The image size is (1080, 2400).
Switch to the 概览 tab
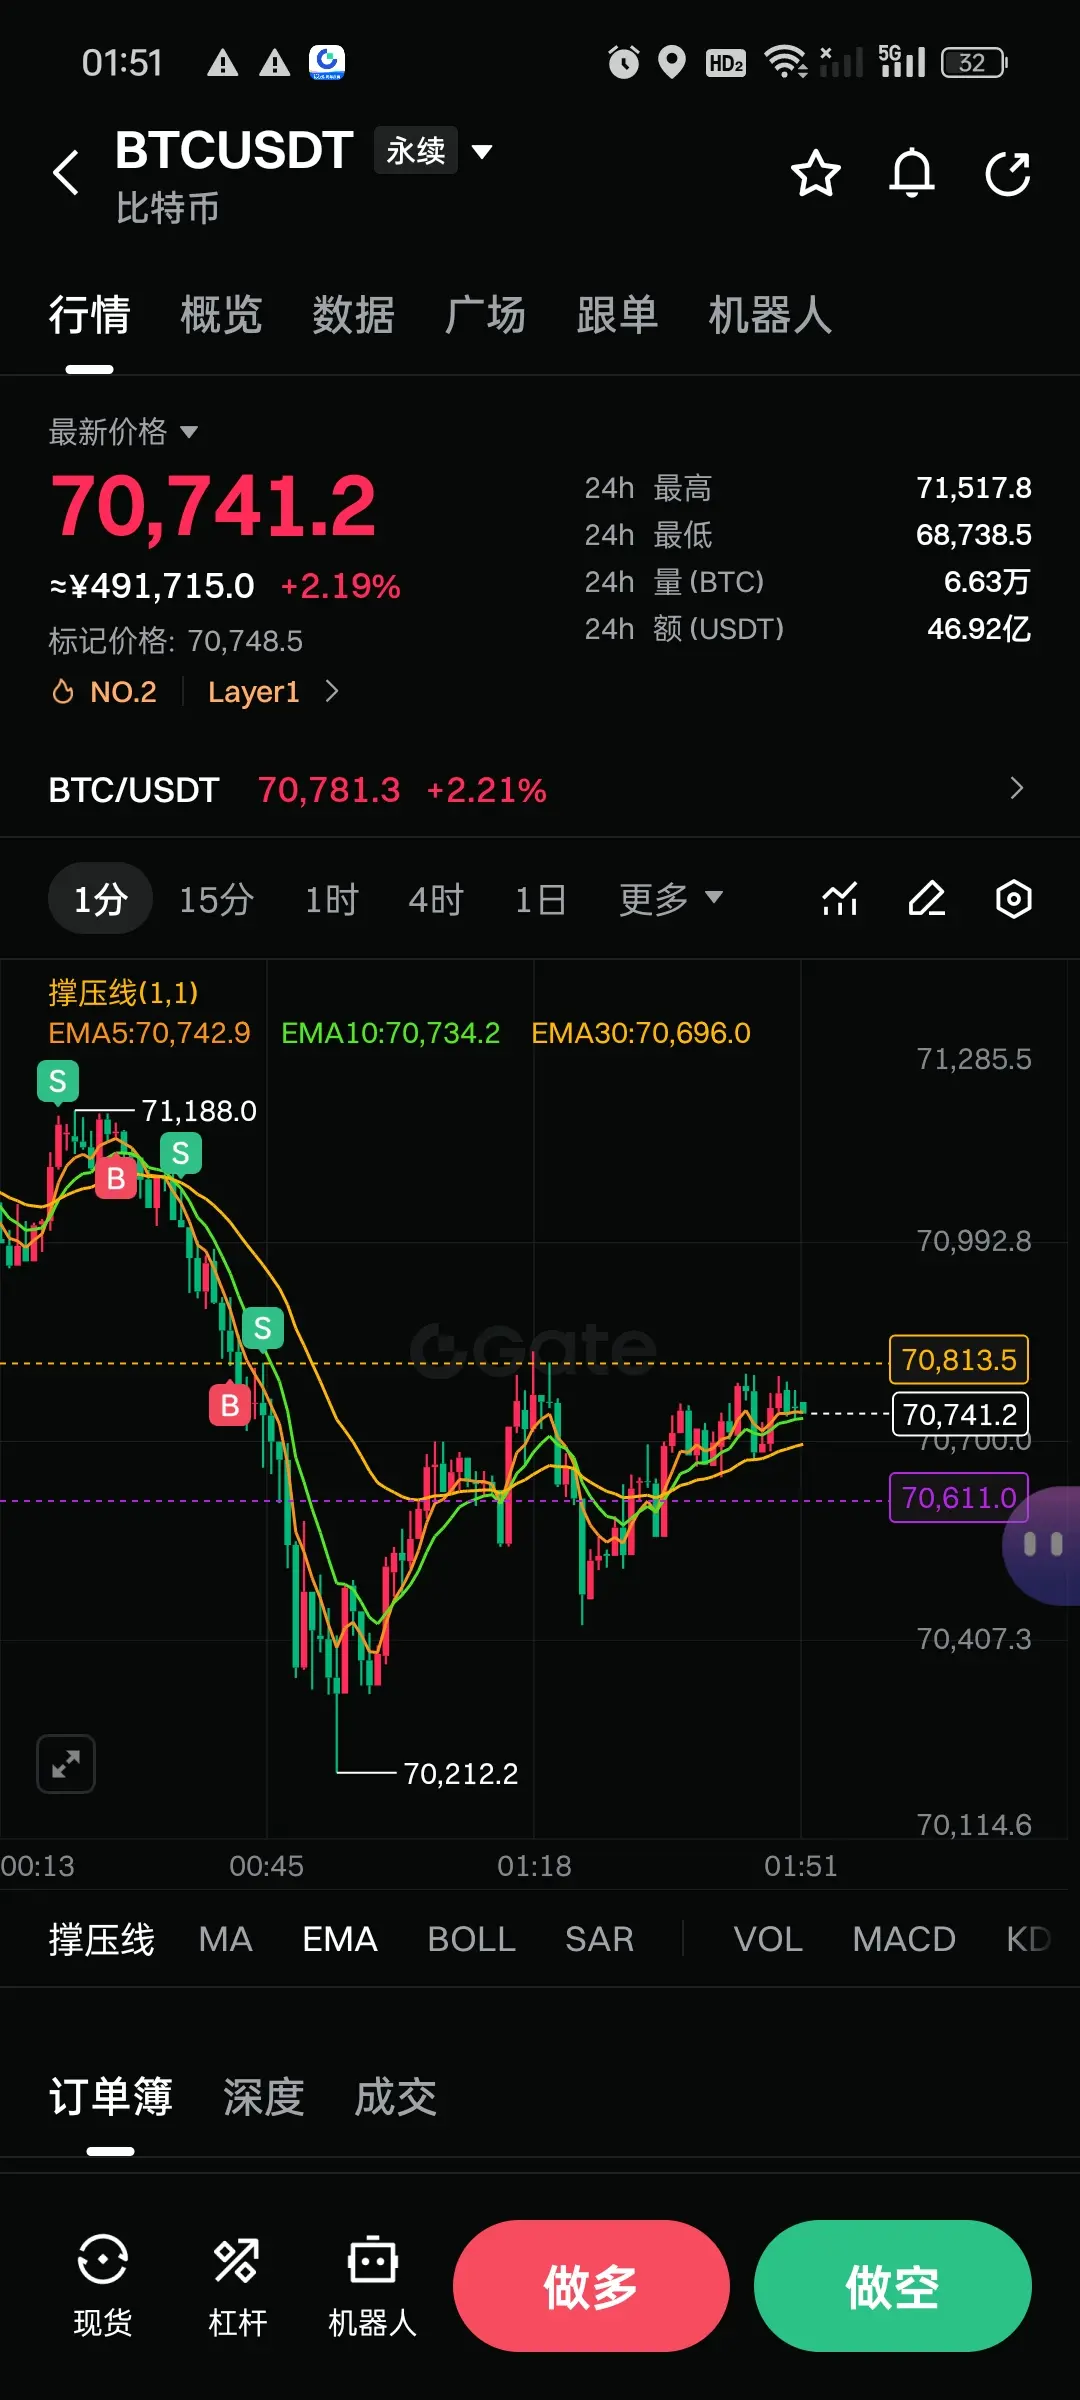click(x=221, y=315)
